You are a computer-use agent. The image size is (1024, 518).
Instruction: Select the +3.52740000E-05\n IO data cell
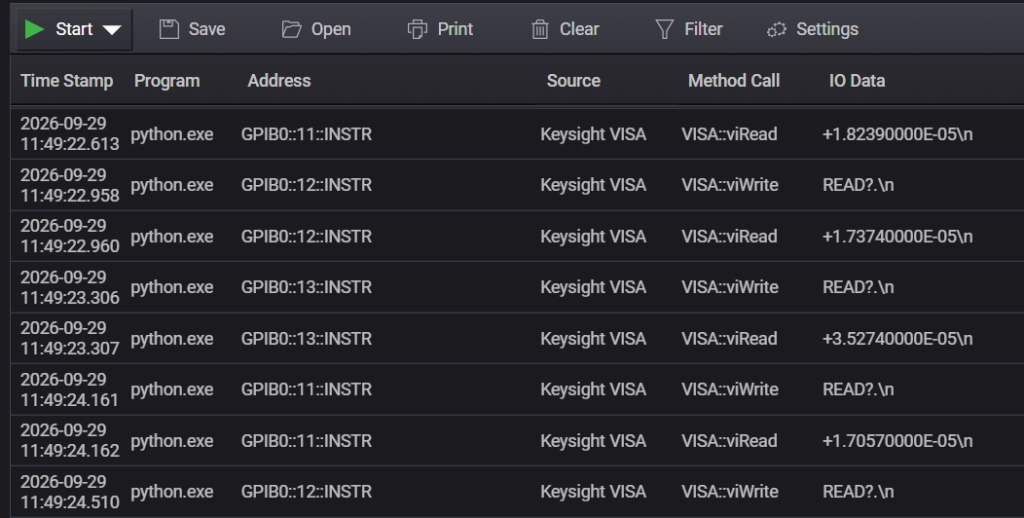tap(897, 339)
